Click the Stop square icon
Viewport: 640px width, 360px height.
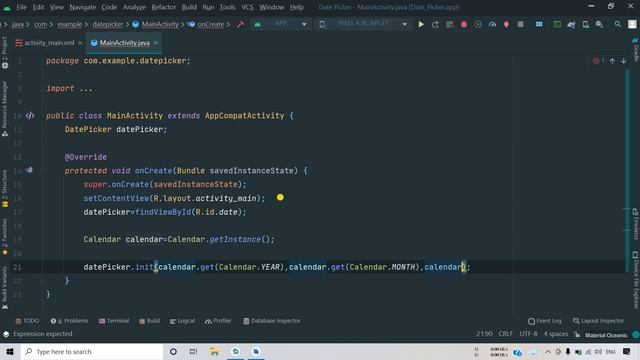[520, 24]
